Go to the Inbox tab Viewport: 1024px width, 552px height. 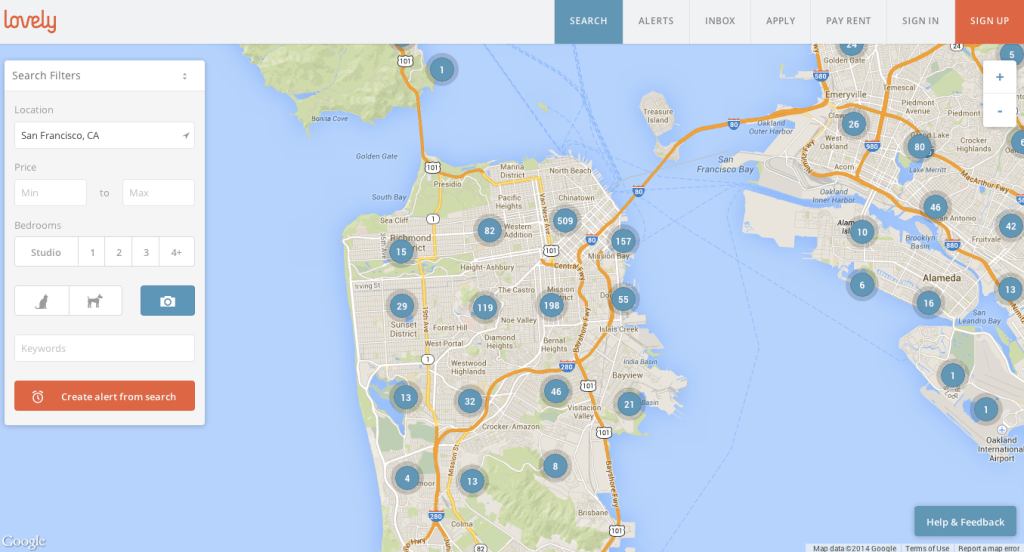(720, 22)
